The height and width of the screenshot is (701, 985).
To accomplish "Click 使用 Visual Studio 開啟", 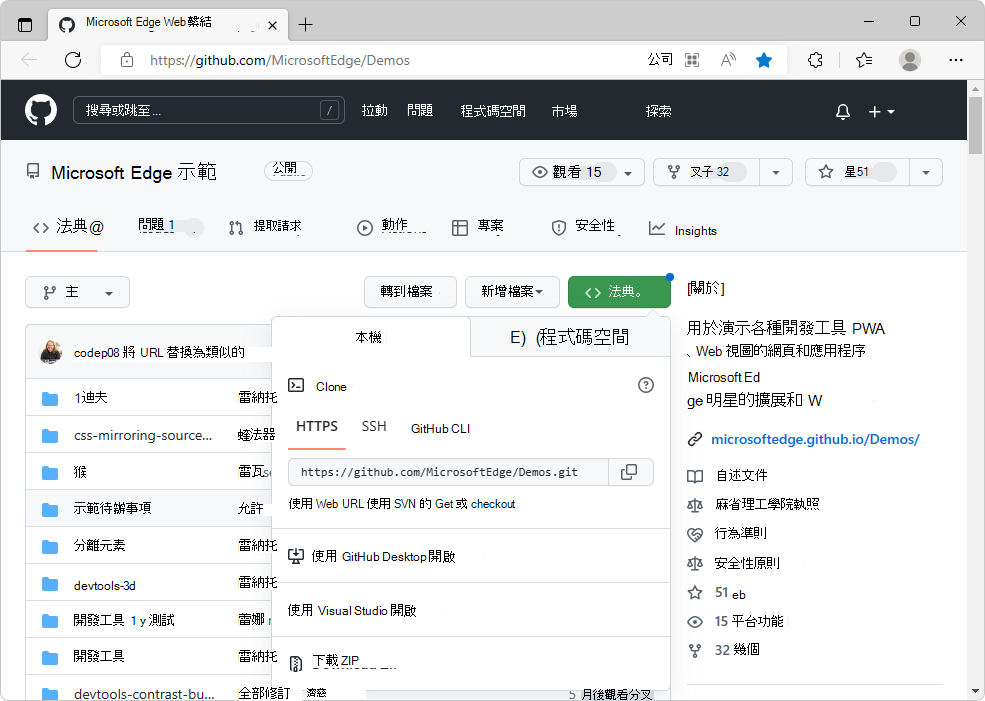I will tap(352, 611).
